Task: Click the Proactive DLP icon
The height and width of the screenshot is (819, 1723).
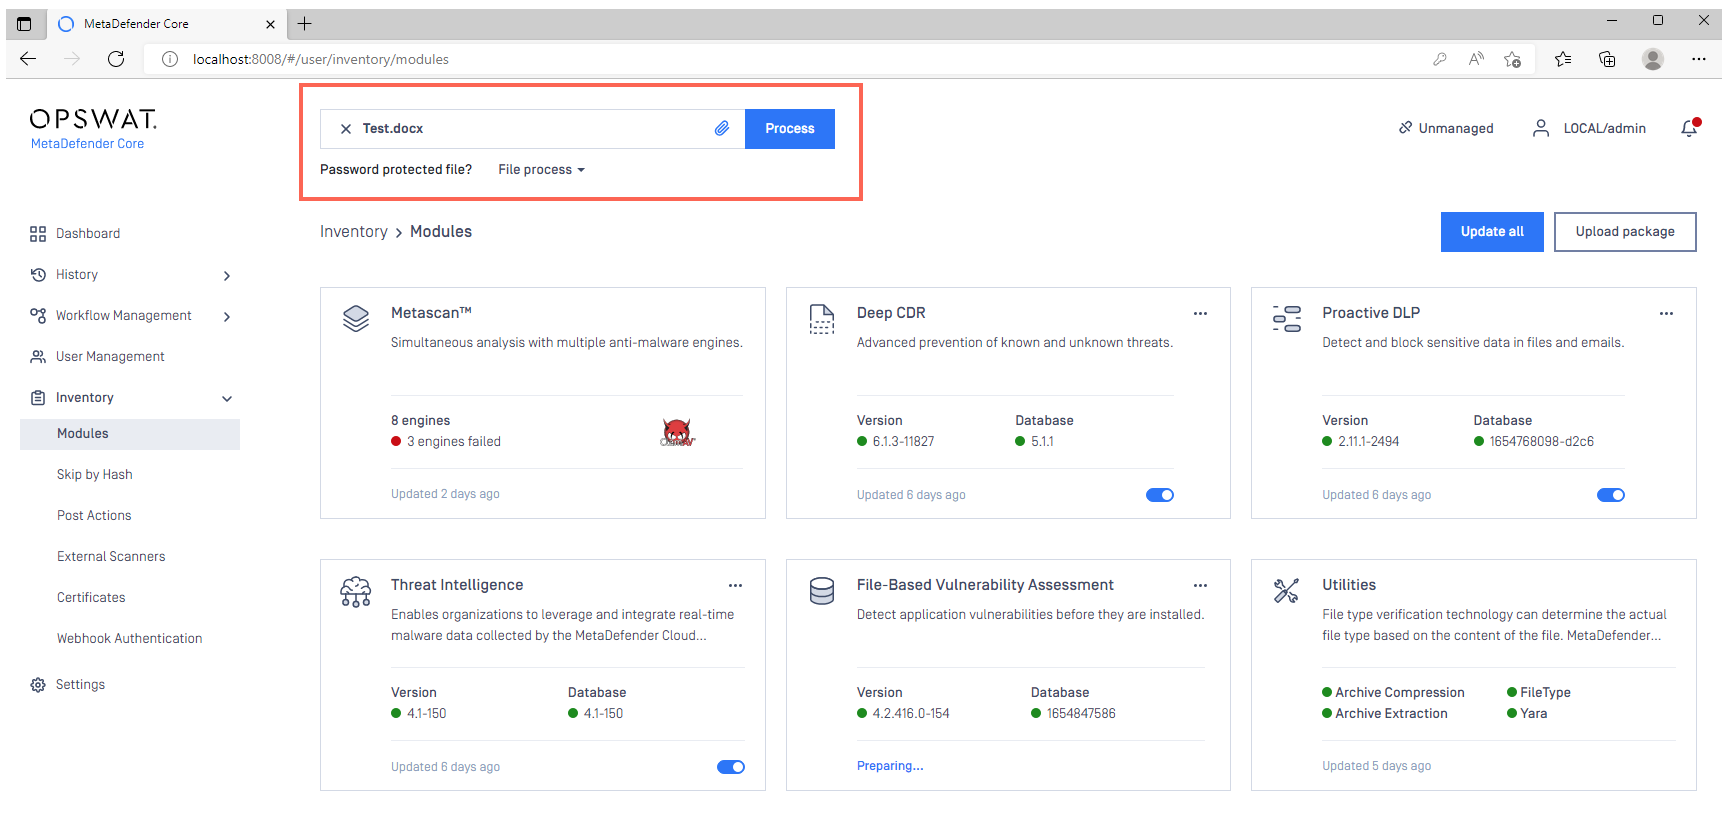Action: [x=1287, y=319]
